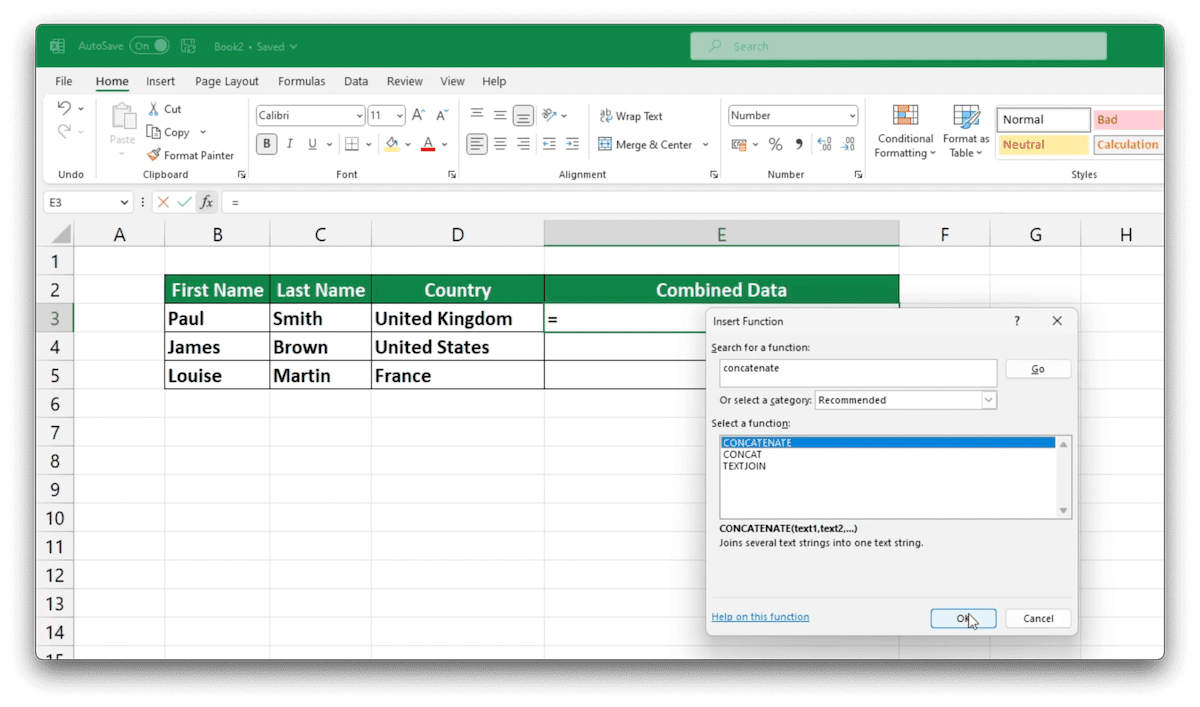Image resolution: width=1200 pixels, height=707 pixels.
Task: Switch to the Page Layout tab
Action: [227, 81]
